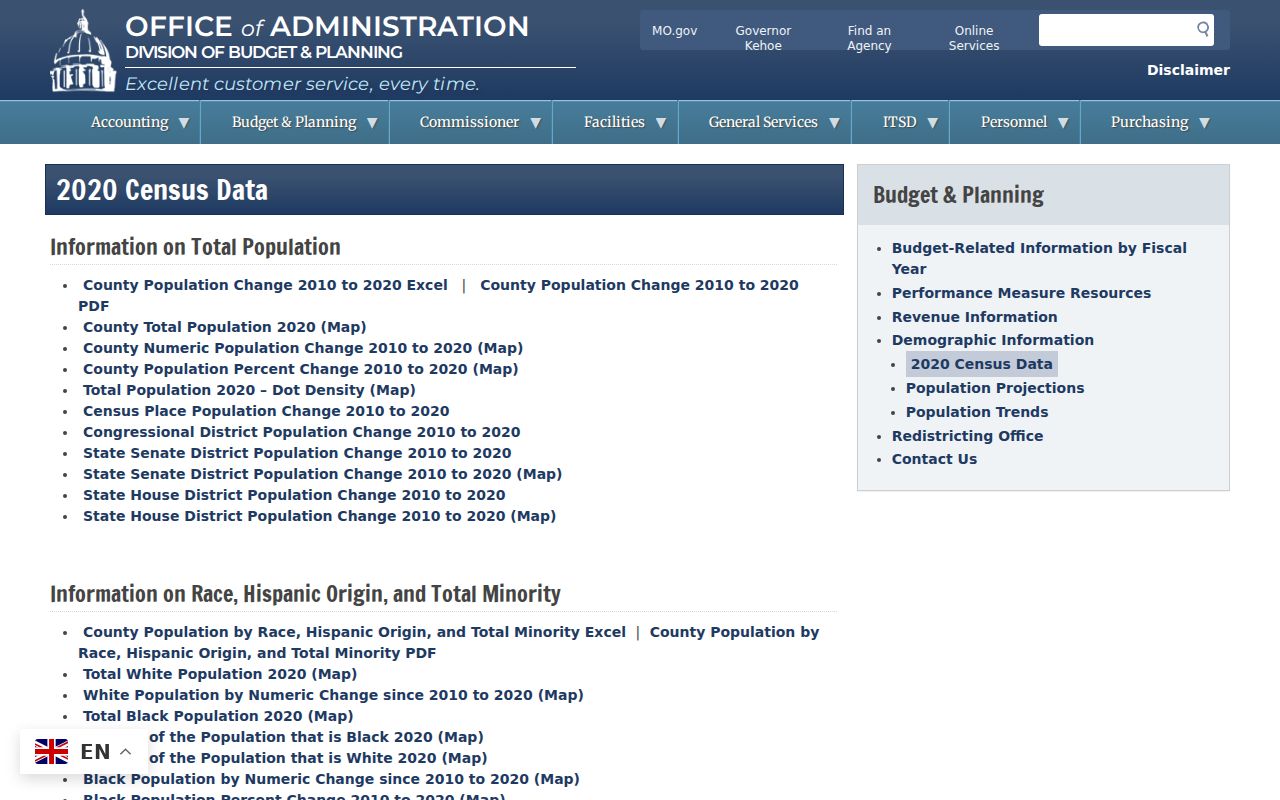Expand the Personnel menu arrow
Screen dimensions: 1280x800
pos(1063,123)
